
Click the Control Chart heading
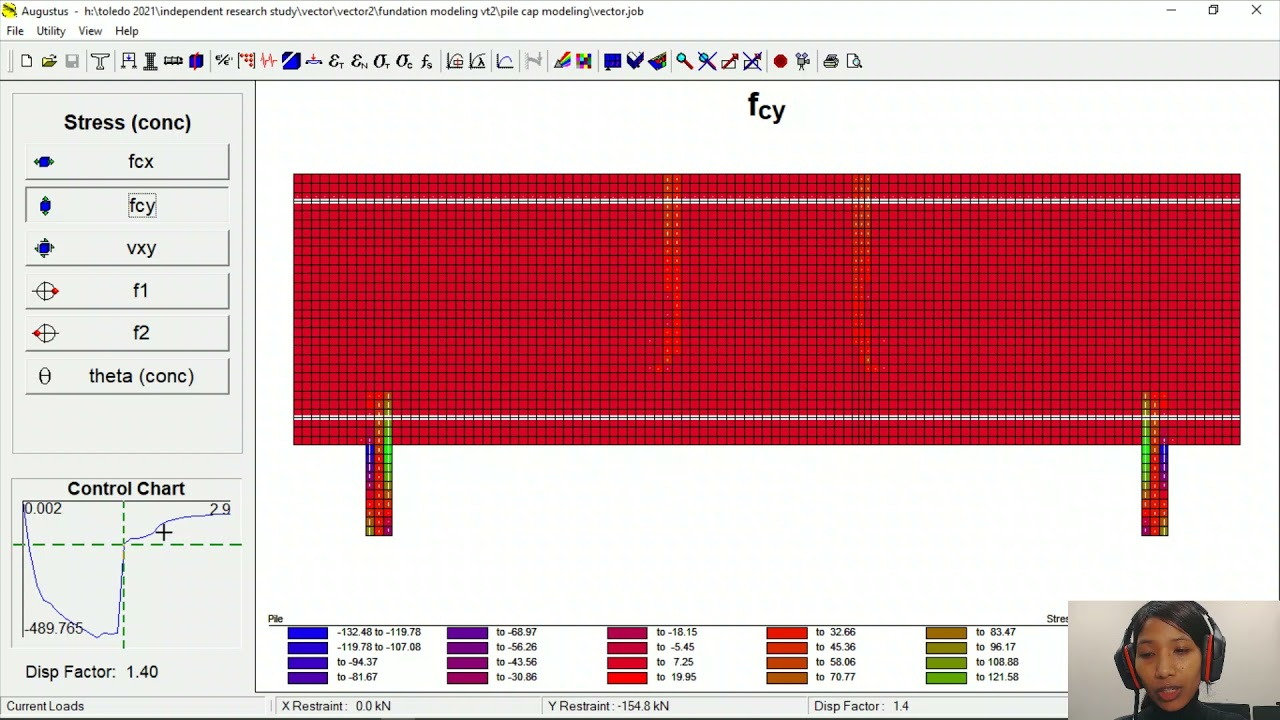pos(126,489)
